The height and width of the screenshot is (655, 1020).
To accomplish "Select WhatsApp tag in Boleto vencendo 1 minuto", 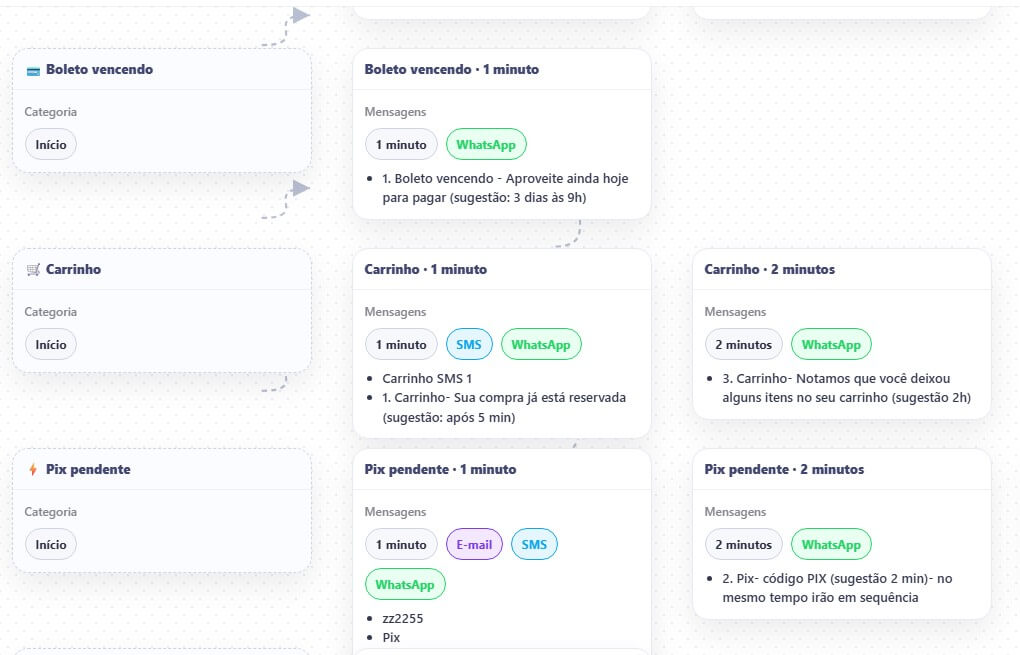I will [x=486, y=145].
